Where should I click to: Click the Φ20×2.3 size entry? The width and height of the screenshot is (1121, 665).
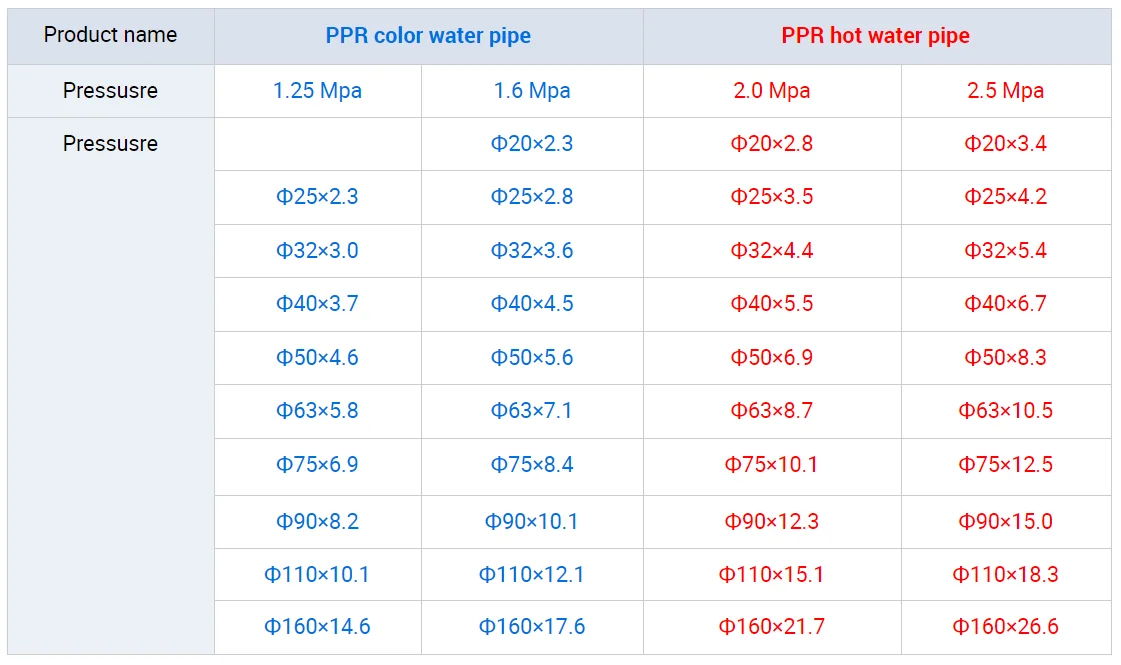(532, 144)
